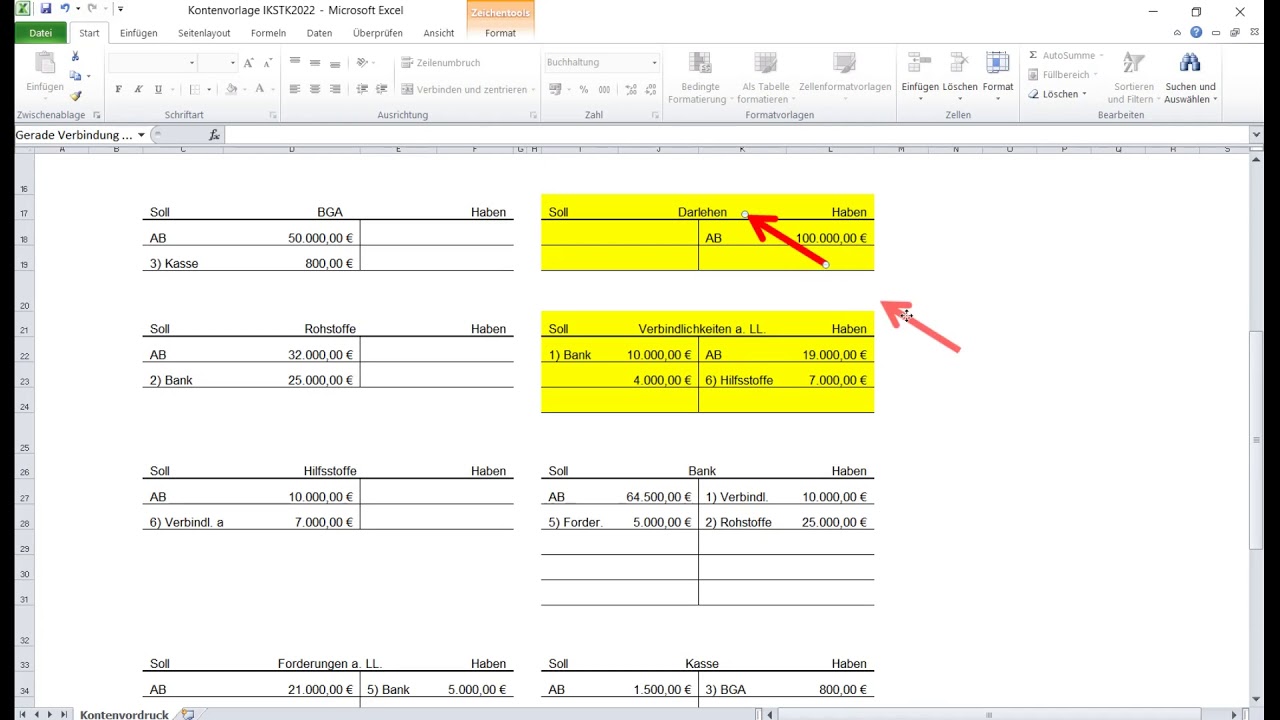Decrease indent in the Ausrichtung group
The height and width of the screenshot is (720, 1280).
tap(362, 89)
